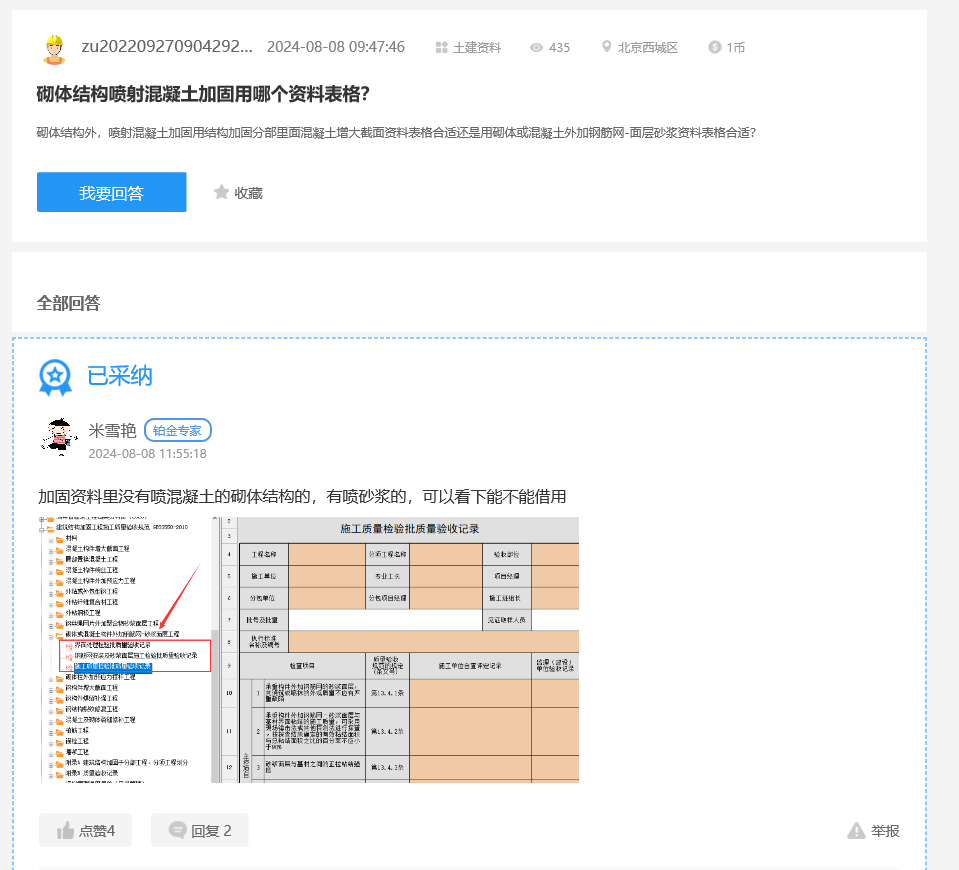Click the 已采纳 medal badge icon
This screenshot has width=959, height=870.
(55, 377)
